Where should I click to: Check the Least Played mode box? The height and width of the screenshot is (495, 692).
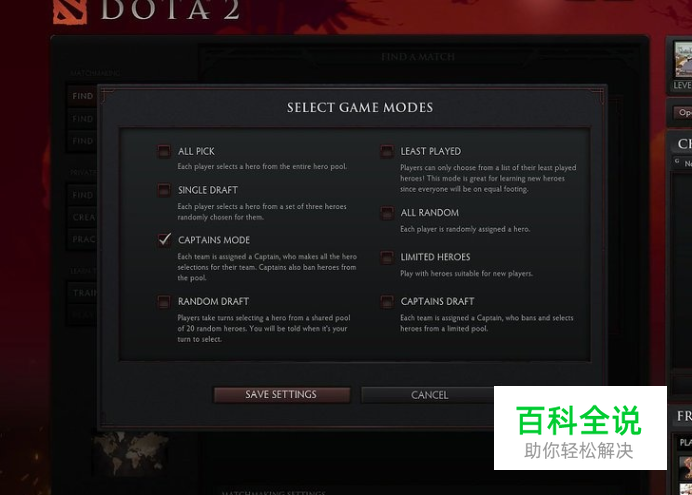coord(387,151)
